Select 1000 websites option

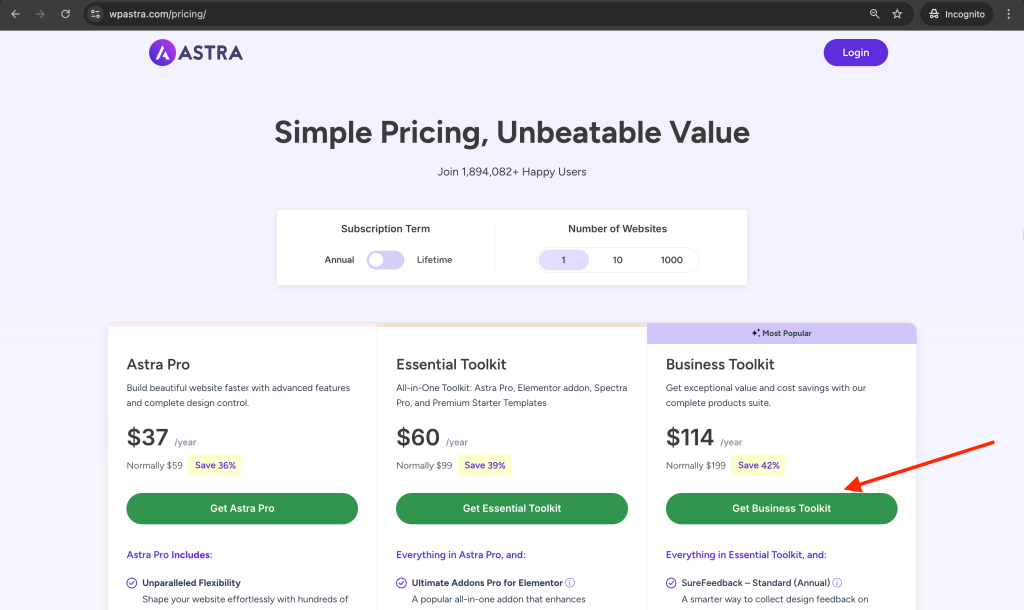pyautogui.click(x=671, y=260)
